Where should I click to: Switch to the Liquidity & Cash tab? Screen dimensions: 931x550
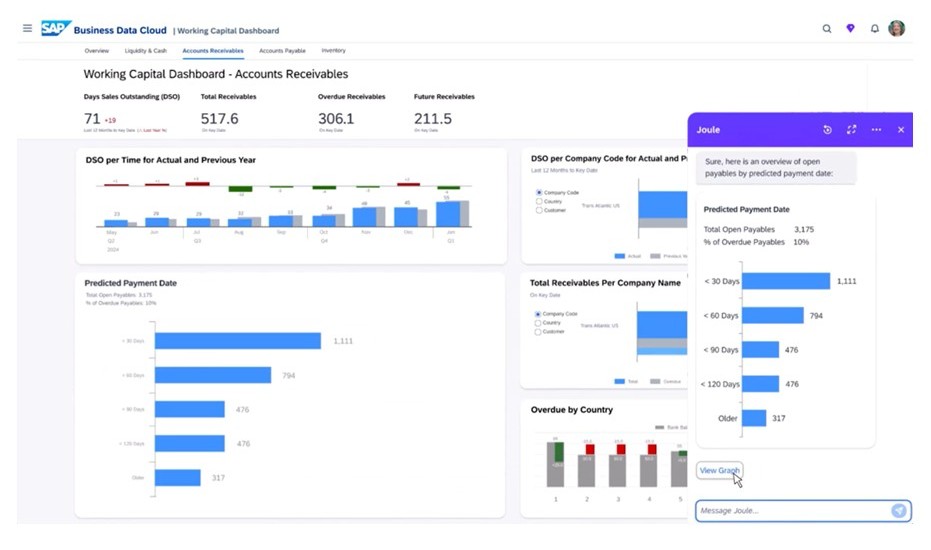[146, 50]
